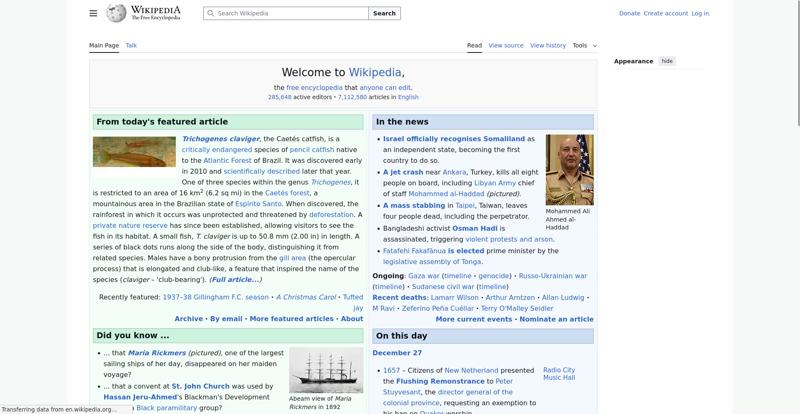
Task: Click the Log in link
Action: click(700, 14)
